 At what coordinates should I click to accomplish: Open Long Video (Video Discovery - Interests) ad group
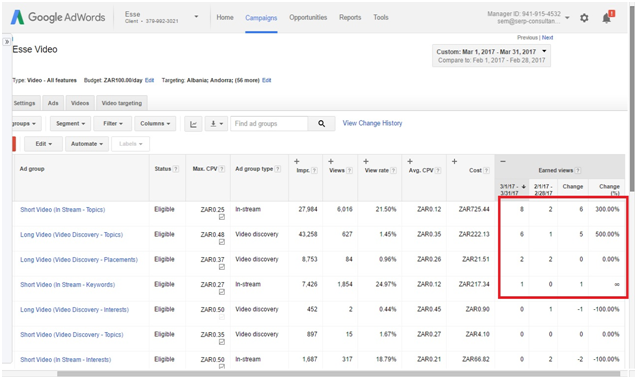[x=74, y=310]
